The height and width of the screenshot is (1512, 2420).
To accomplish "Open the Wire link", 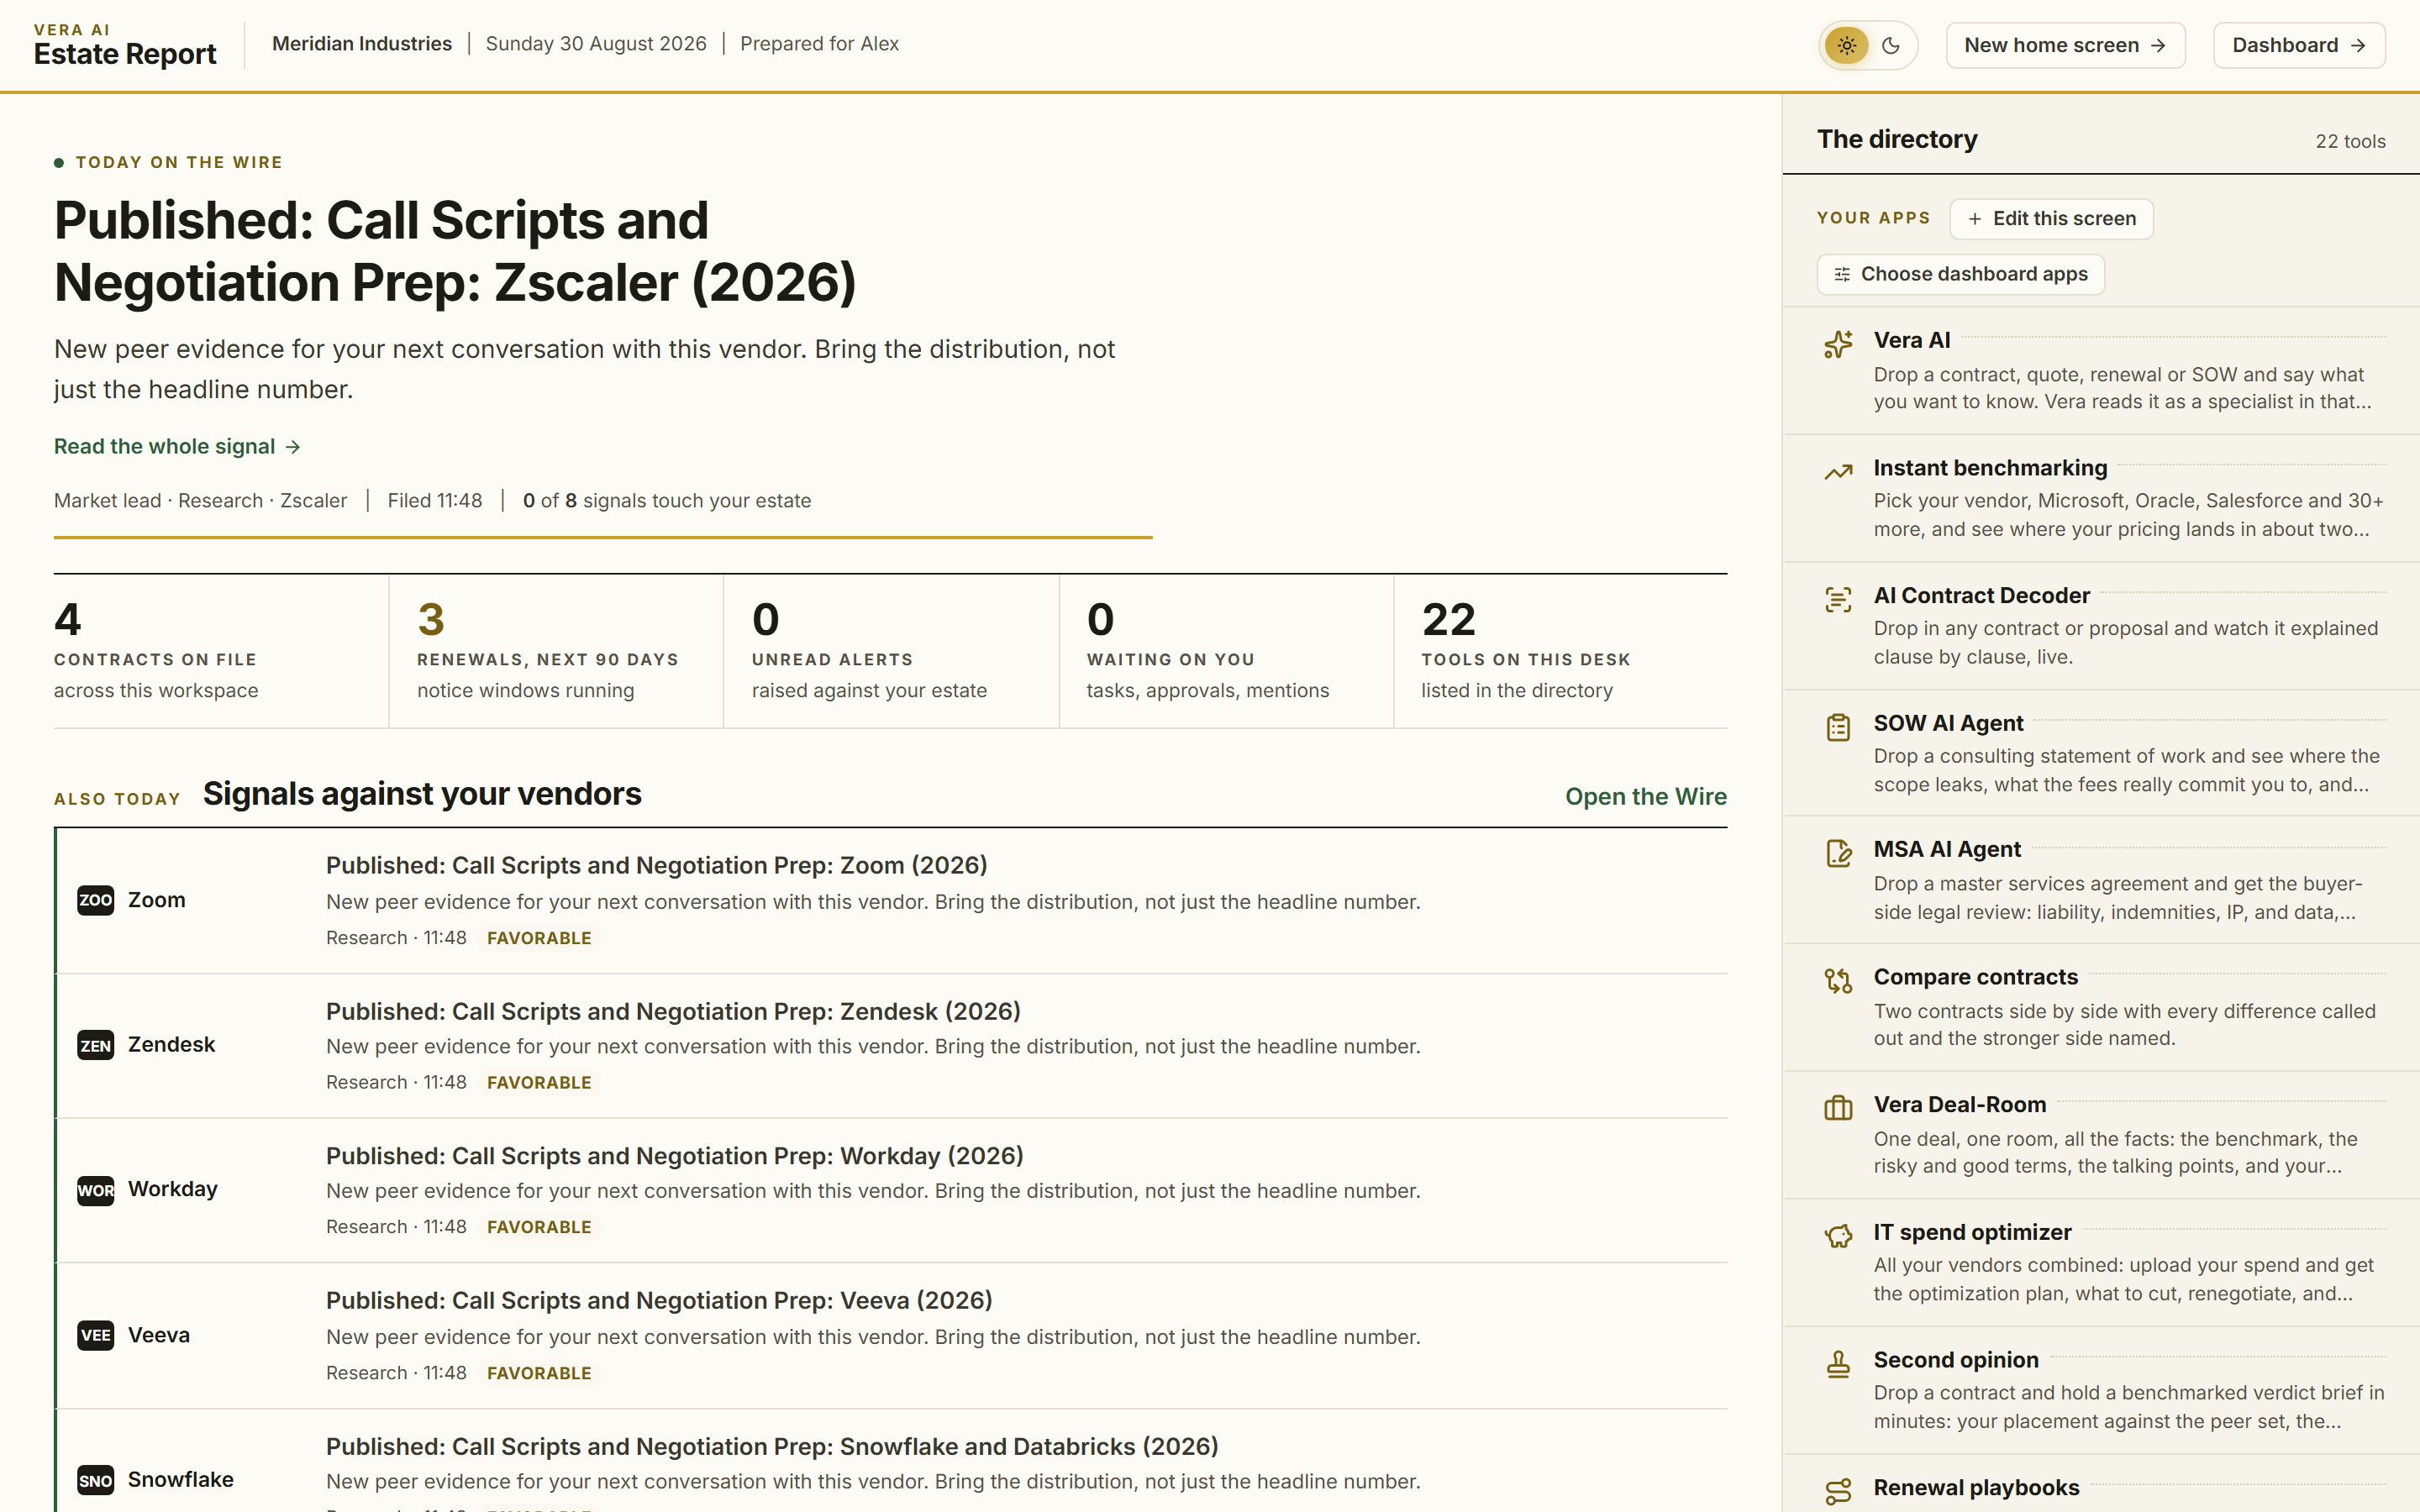I will click(1645, 796).
